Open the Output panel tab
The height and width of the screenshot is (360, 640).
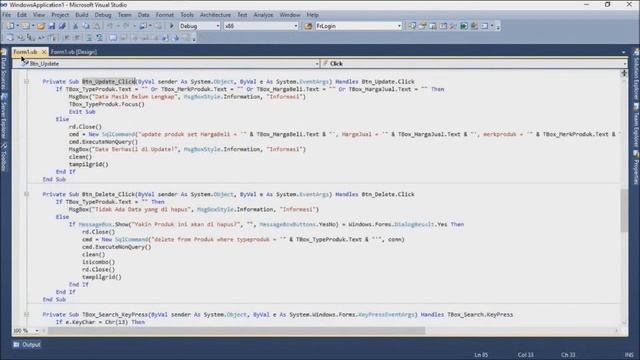(x=27, y=345)
